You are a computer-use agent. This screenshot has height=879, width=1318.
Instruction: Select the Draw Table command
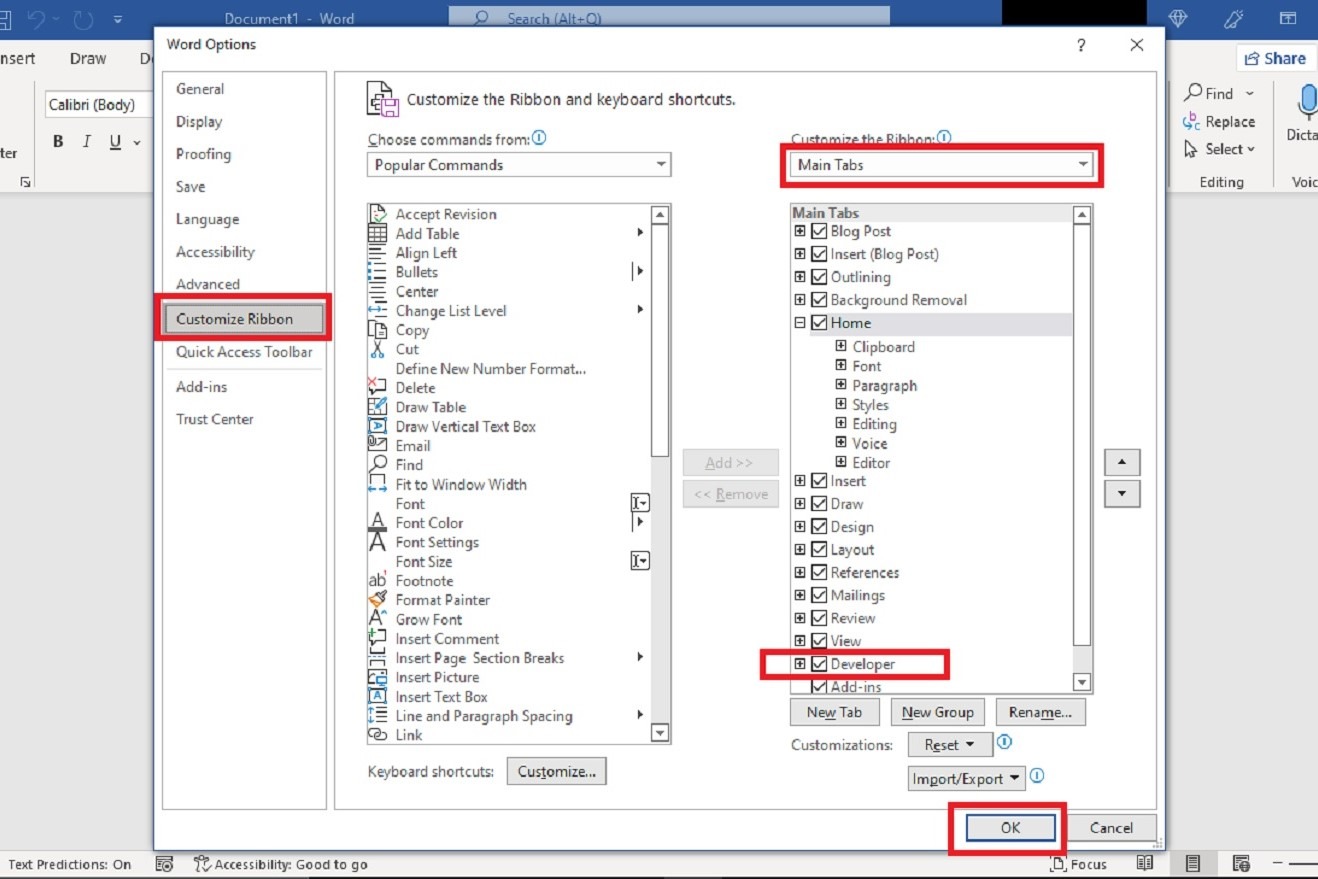[430, 407]
